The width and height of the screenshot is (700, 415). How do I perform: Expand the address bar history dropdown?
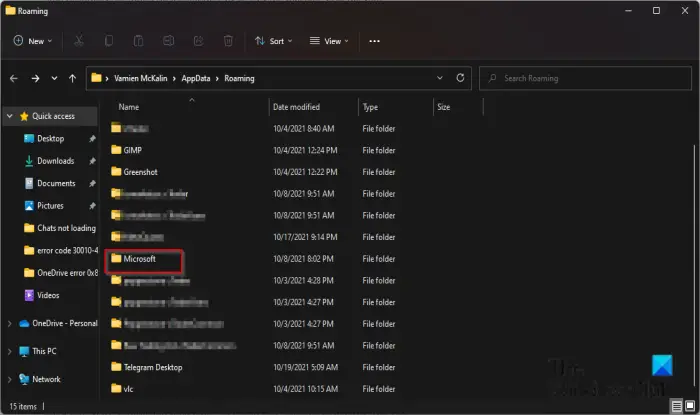[x=440, y=78]
